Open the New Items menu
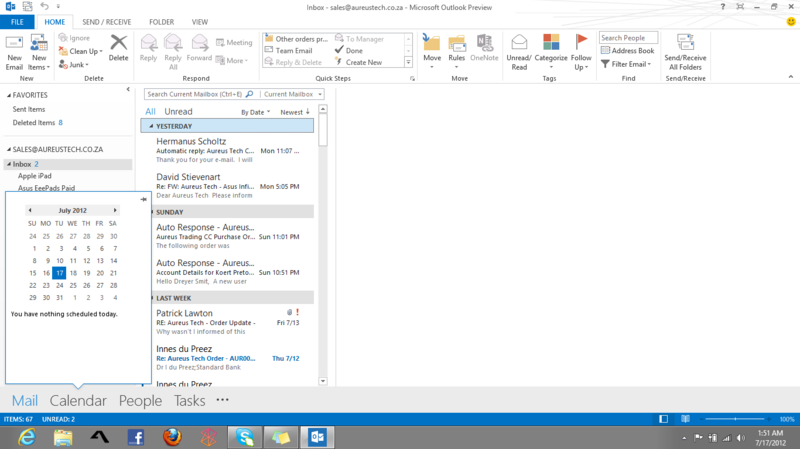 tap(39, 53)
